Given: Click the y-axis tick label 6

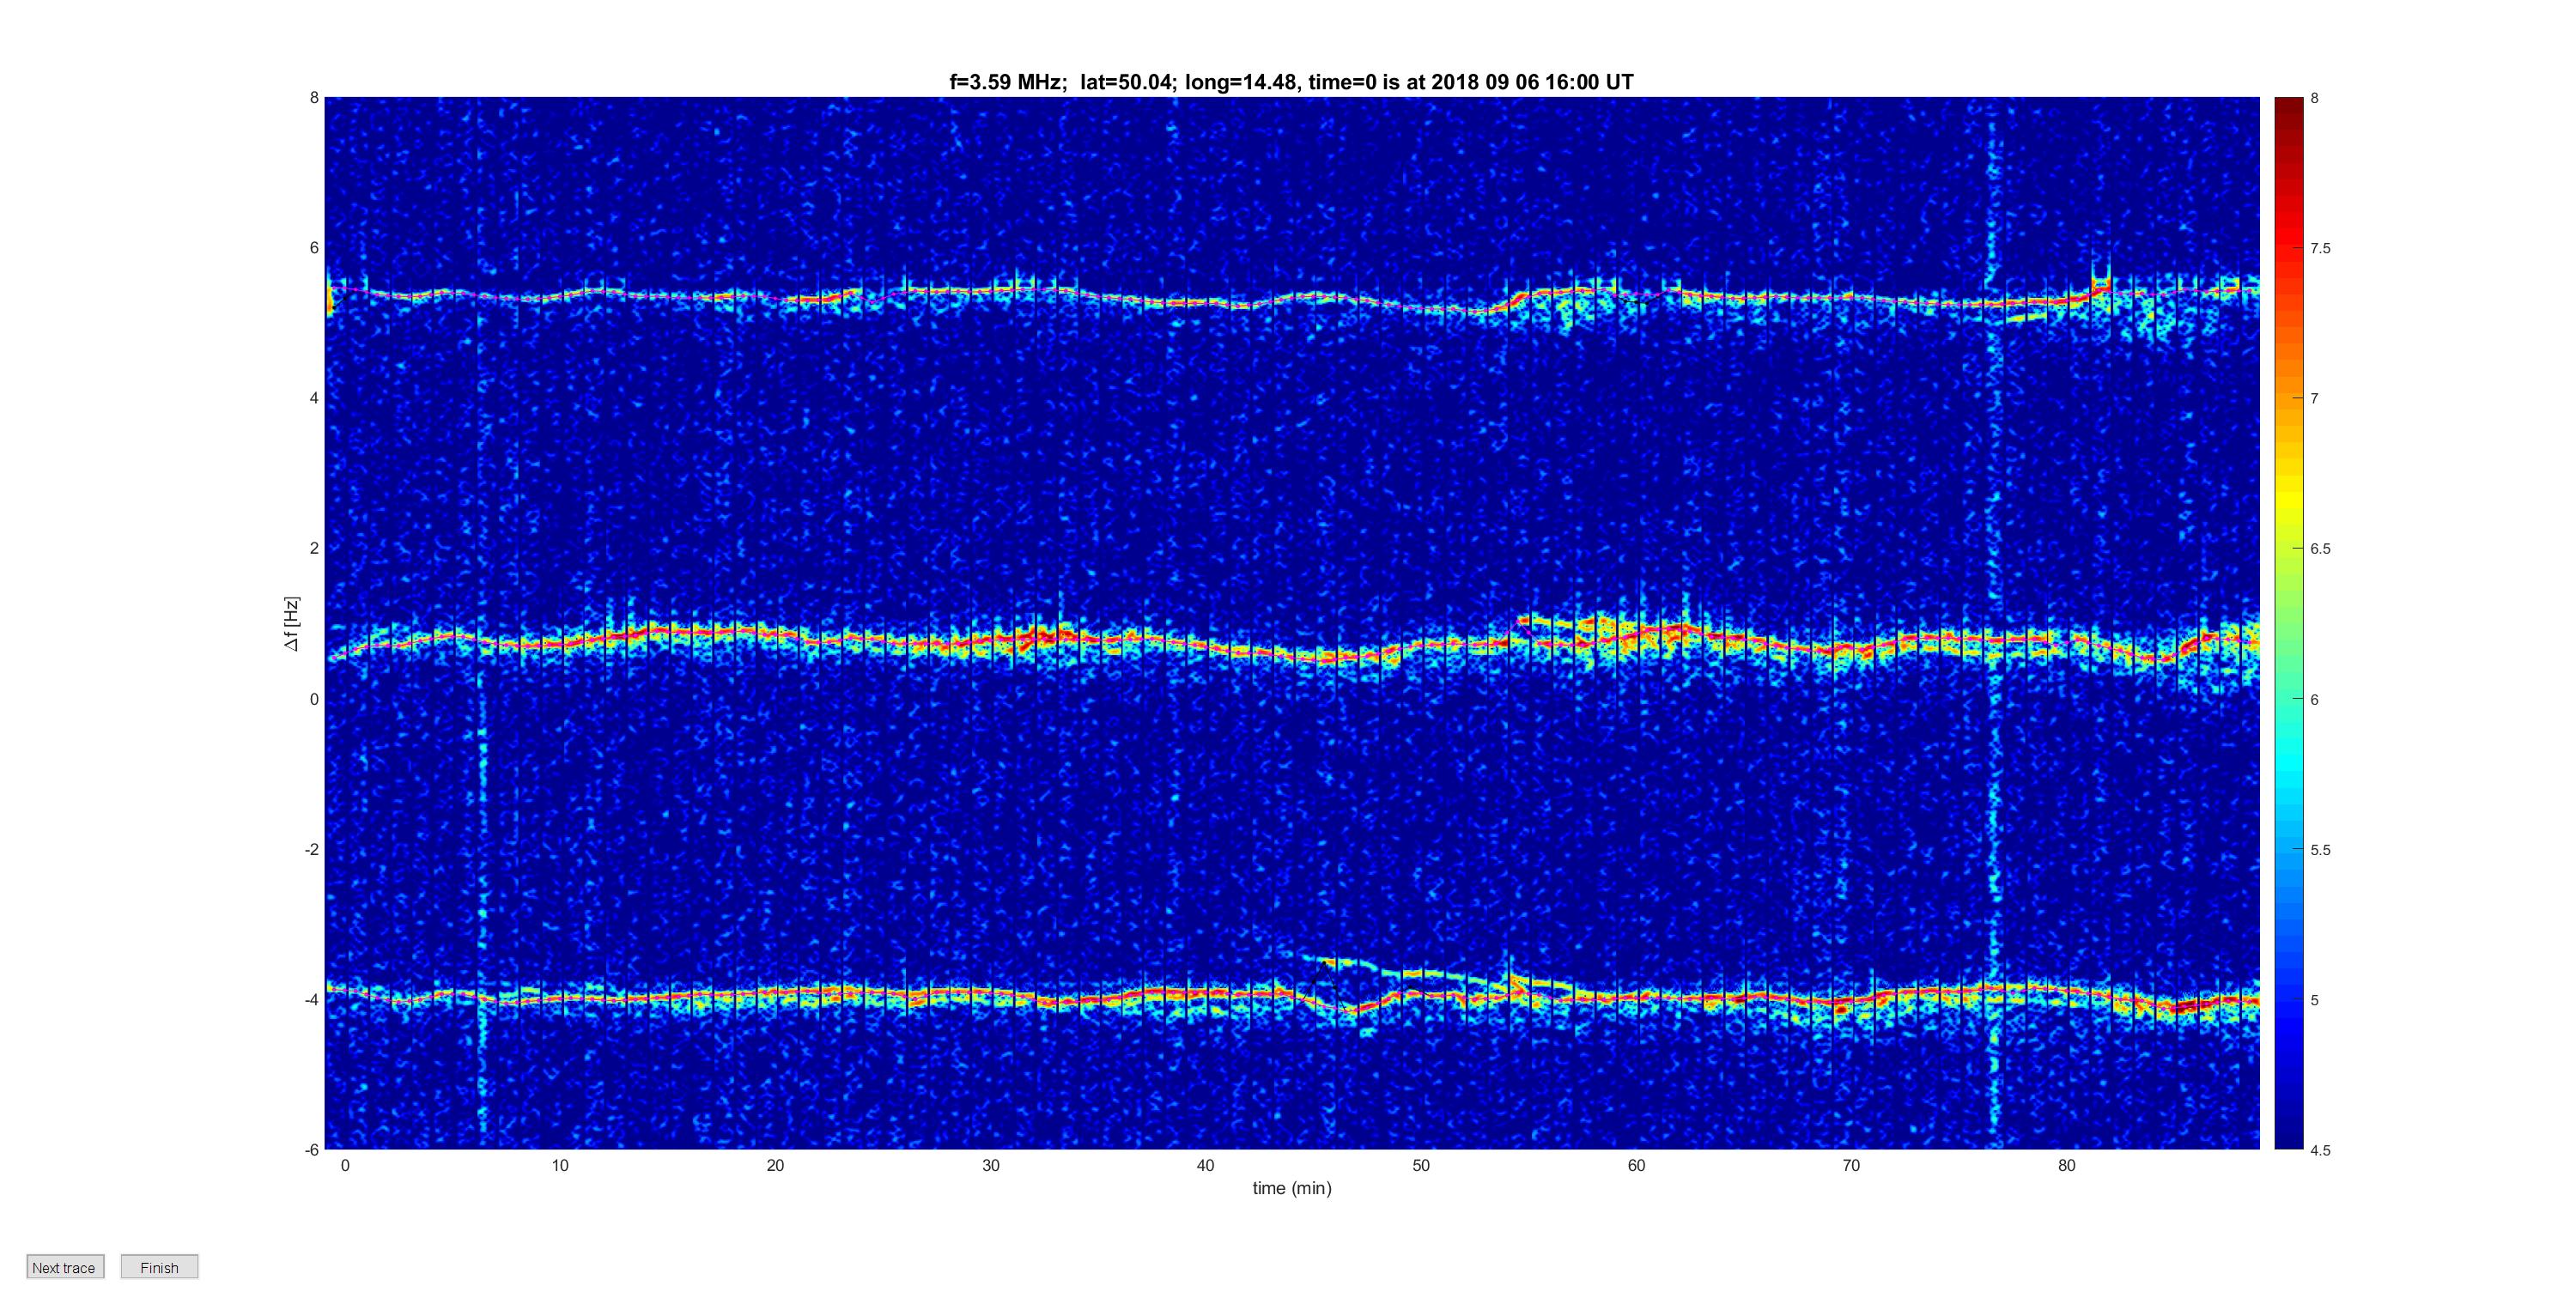Looking at the screenshot, I should click(314, 248).
